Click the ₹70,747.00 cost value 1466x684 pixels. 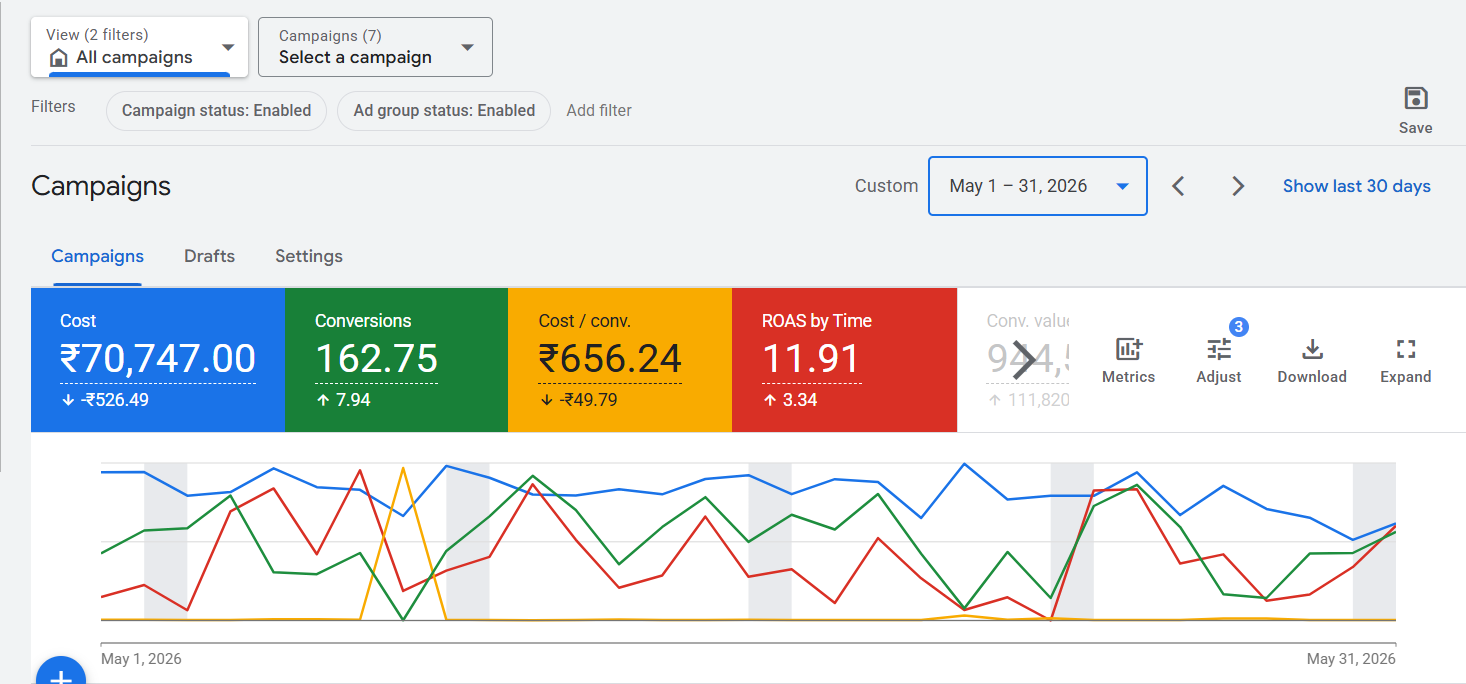click(158, 359)
